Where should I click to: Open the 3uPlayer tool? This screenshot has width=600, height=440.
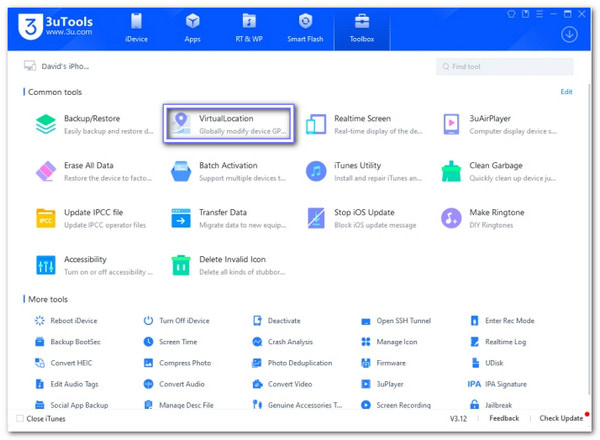pyautogui.click(x=382, y=384)
